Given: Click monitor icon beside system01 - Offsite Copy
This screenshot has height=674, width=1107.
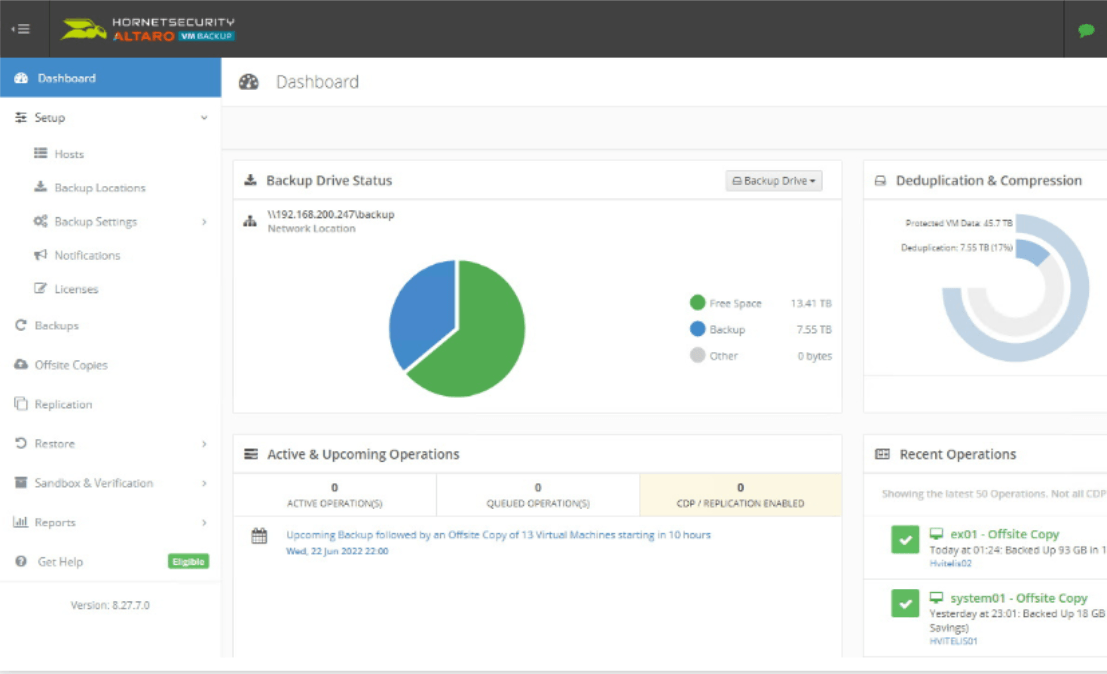Looking at the screenshot, I should [x=936, y=598].
